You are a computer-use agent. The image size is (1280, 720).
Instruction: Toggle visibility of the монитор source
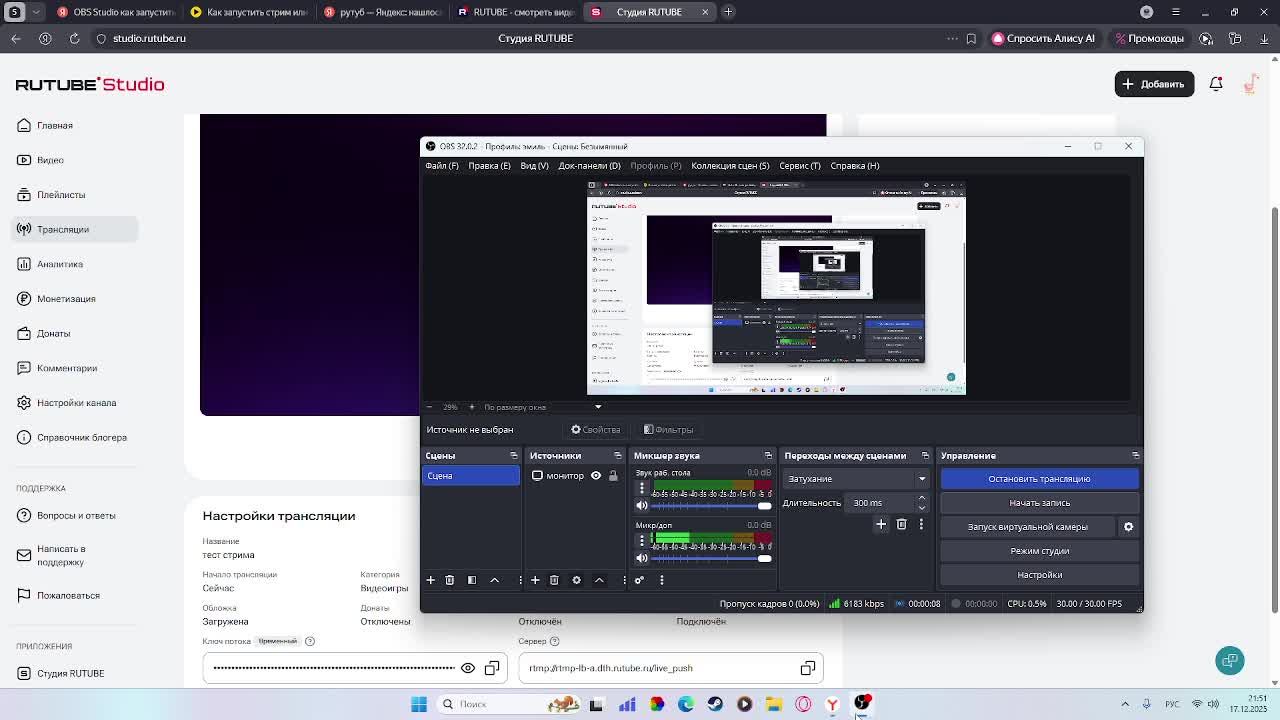click(596, 476)
